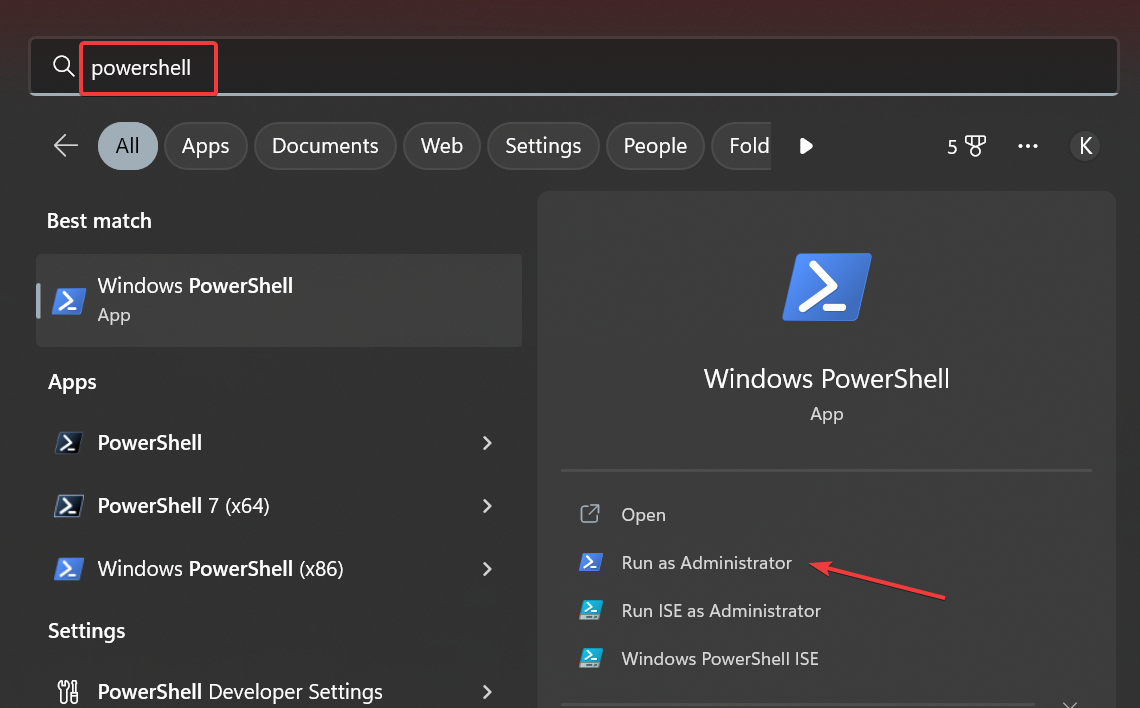Image resolution: width=1140 pixels, height=708 pixels.
Task: Click the K account avatar
Action: 1085,146
